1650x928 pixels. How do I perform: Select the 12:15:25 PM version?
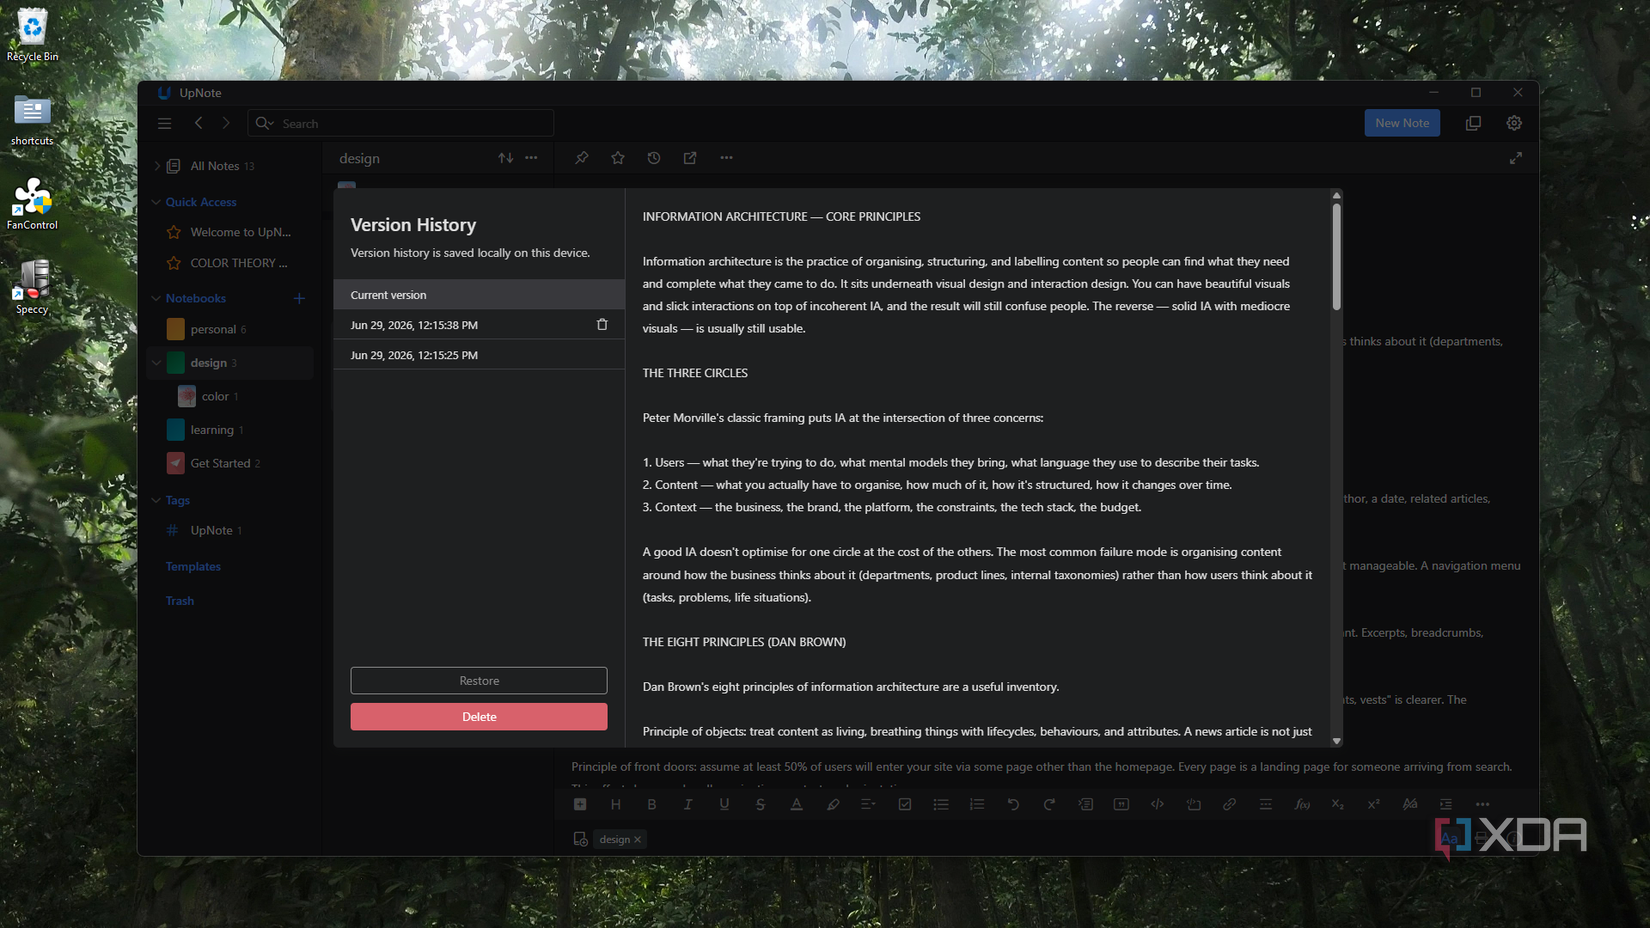pos(479,355)
